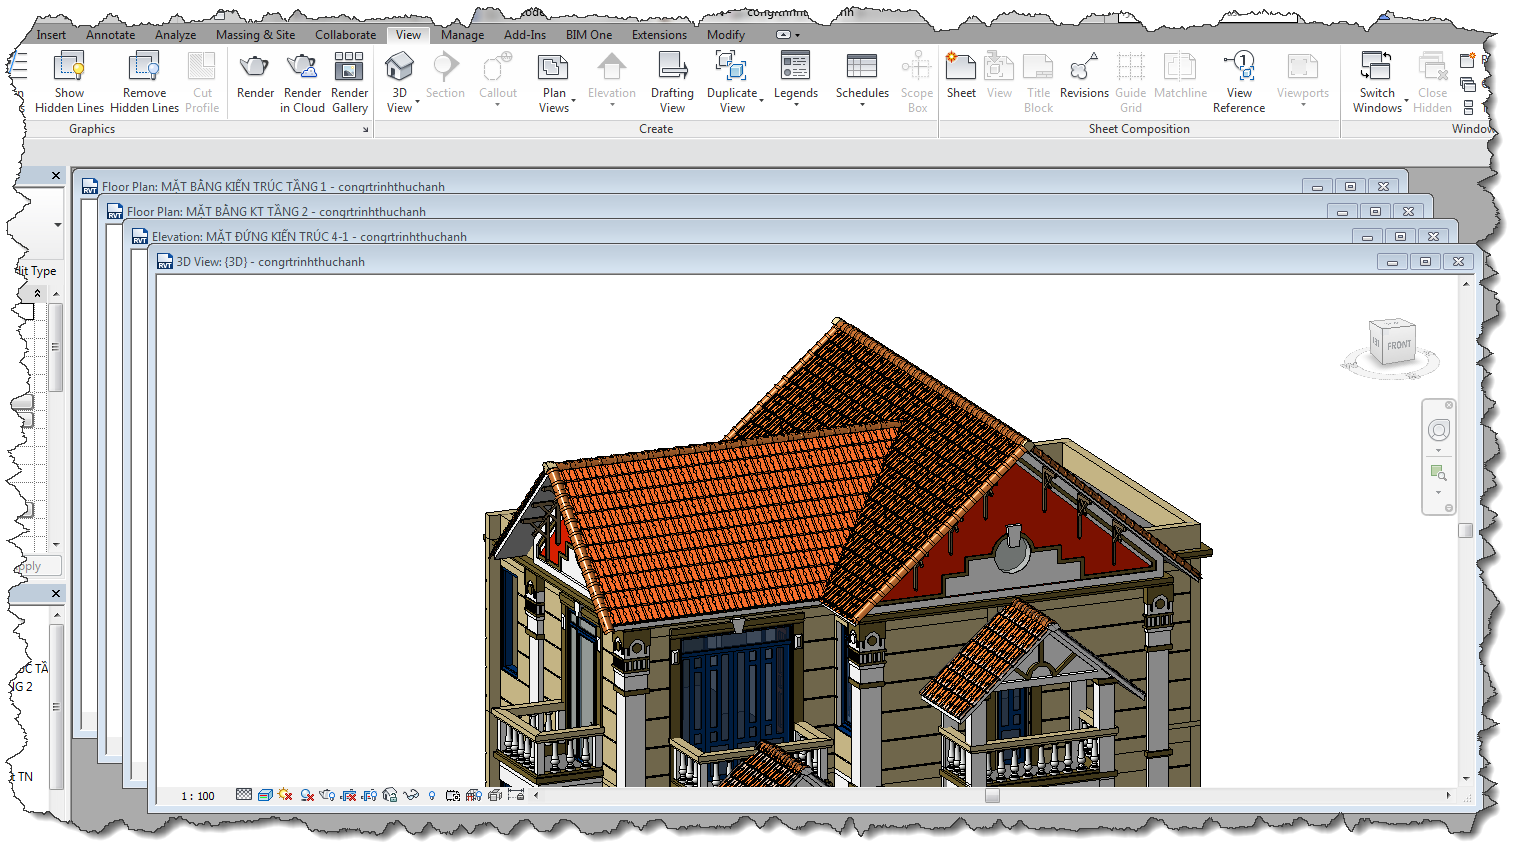Toggle Sun Path off/on in view bar
This screenshot has height=859, width=1523.
tap(285, 795)
